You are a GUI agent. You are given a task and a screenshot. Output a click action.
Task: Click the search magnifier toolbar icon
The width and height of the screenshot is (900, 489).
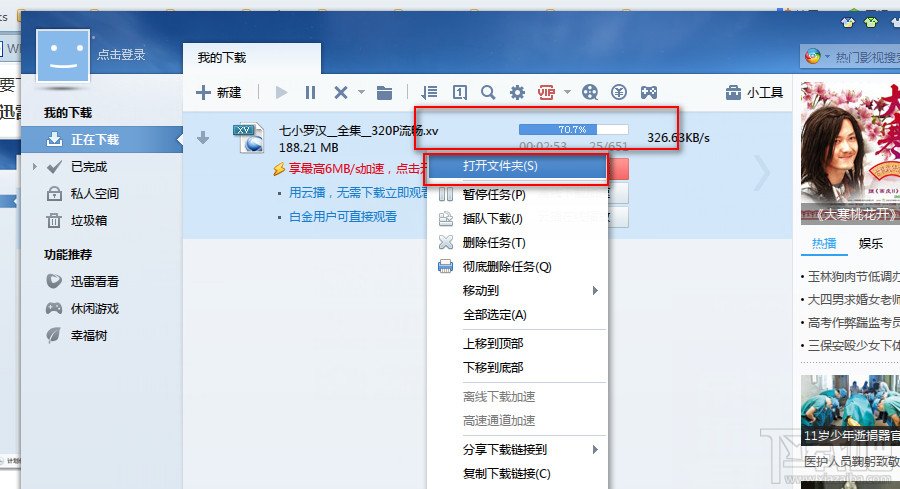[488, 93]
